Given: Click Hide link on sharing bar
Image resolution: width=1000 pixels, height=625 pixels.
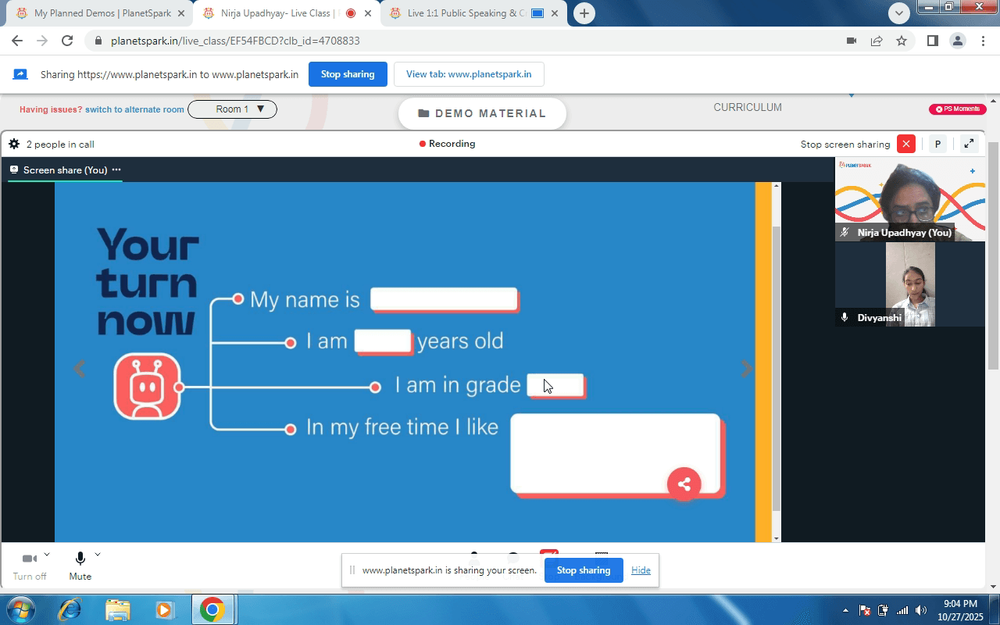Looking at the screenshot, I should point(640,570).
